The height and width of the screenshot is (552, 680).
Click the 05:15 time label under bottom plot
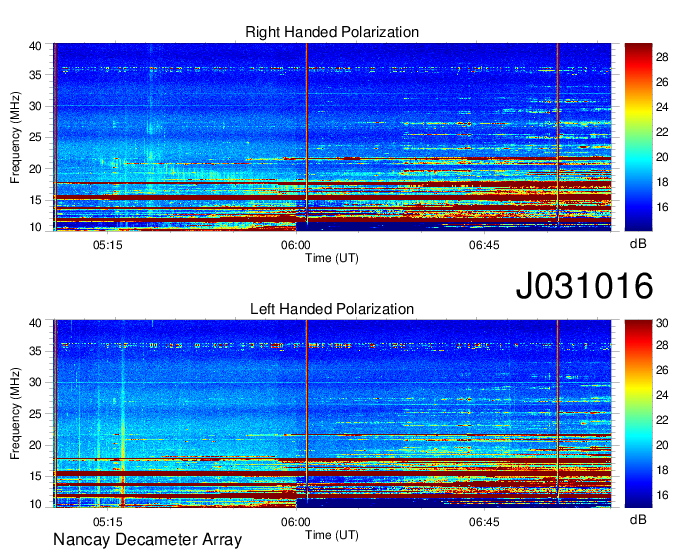108,522
